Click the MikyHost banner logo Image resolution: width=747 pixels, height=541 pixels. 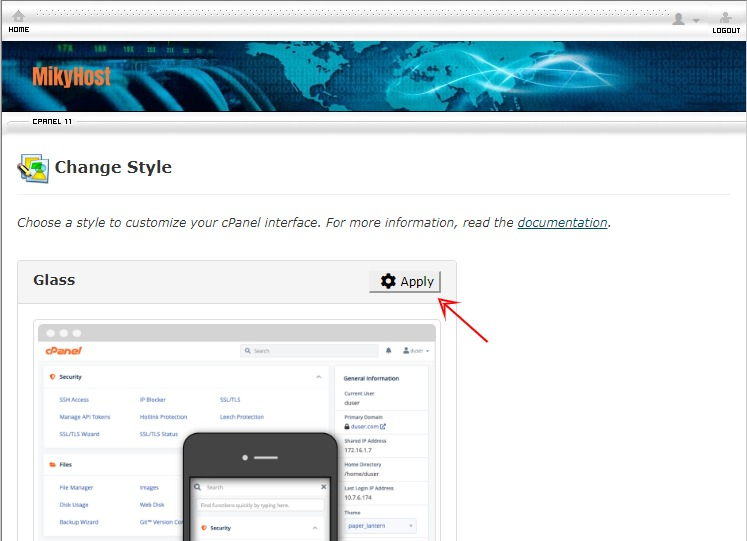(x=71, y=76)
